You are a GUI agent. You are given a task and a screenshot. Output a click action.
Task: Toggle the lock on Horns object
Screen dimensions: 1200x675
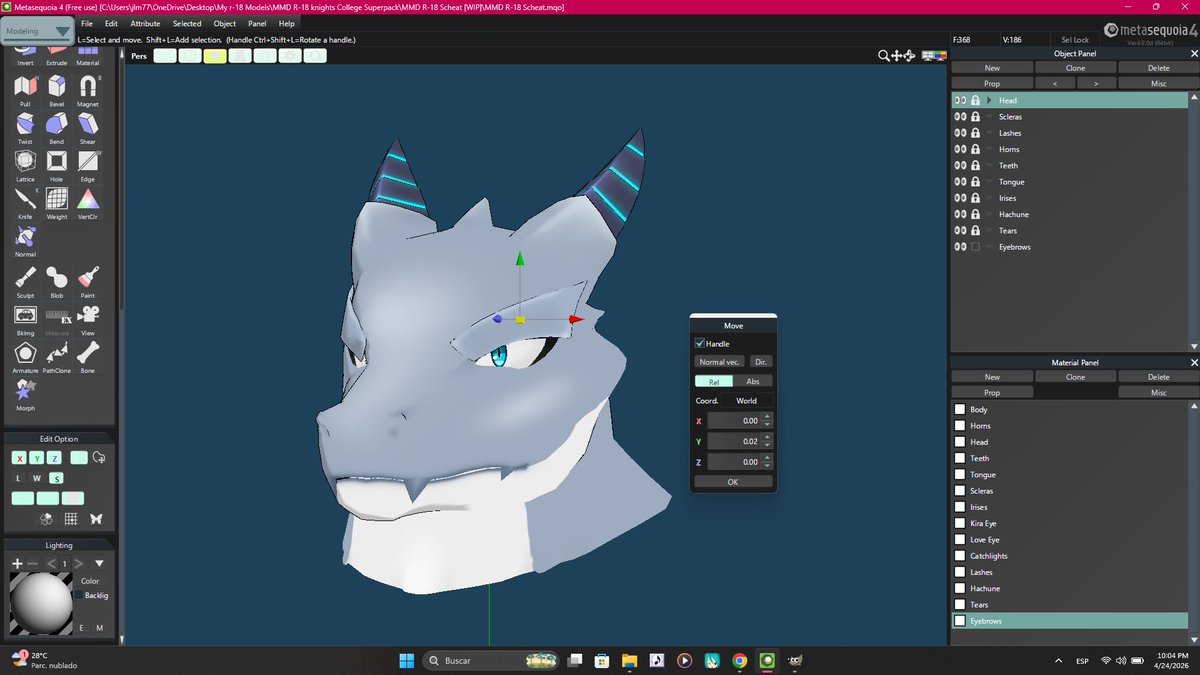coord(975,149)
